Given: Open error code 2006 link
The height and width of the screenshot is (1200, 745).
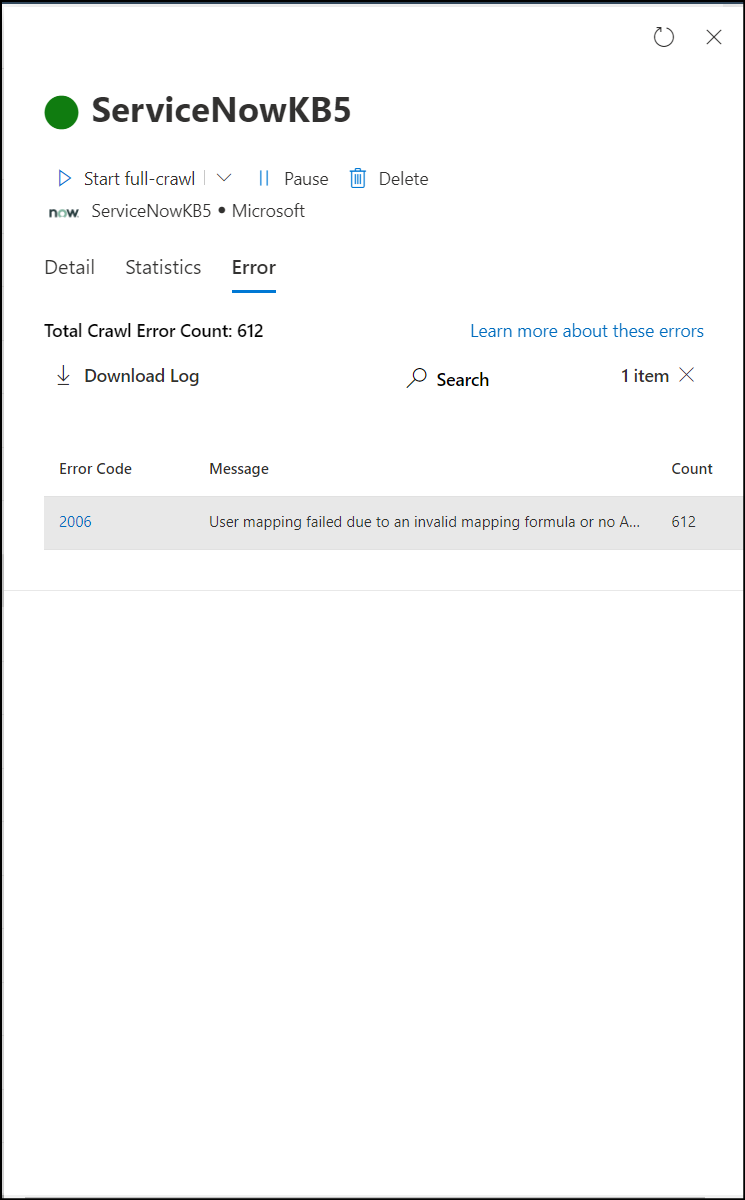Looking at the screenshot, I should tap(75, 522).
